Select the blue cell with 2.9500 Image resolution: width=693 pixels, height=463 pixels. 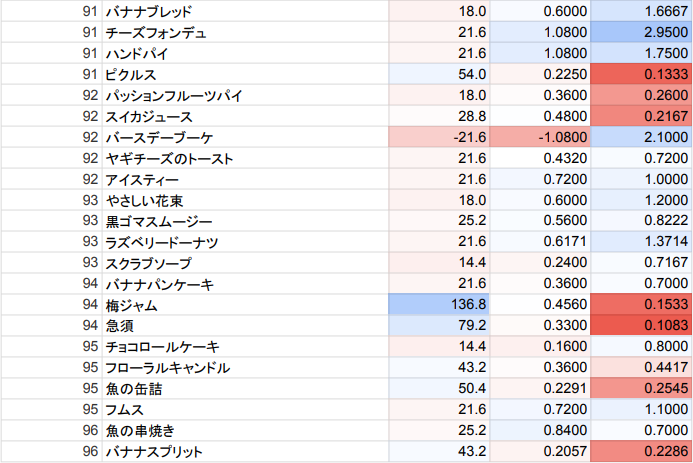pos(641,32)
